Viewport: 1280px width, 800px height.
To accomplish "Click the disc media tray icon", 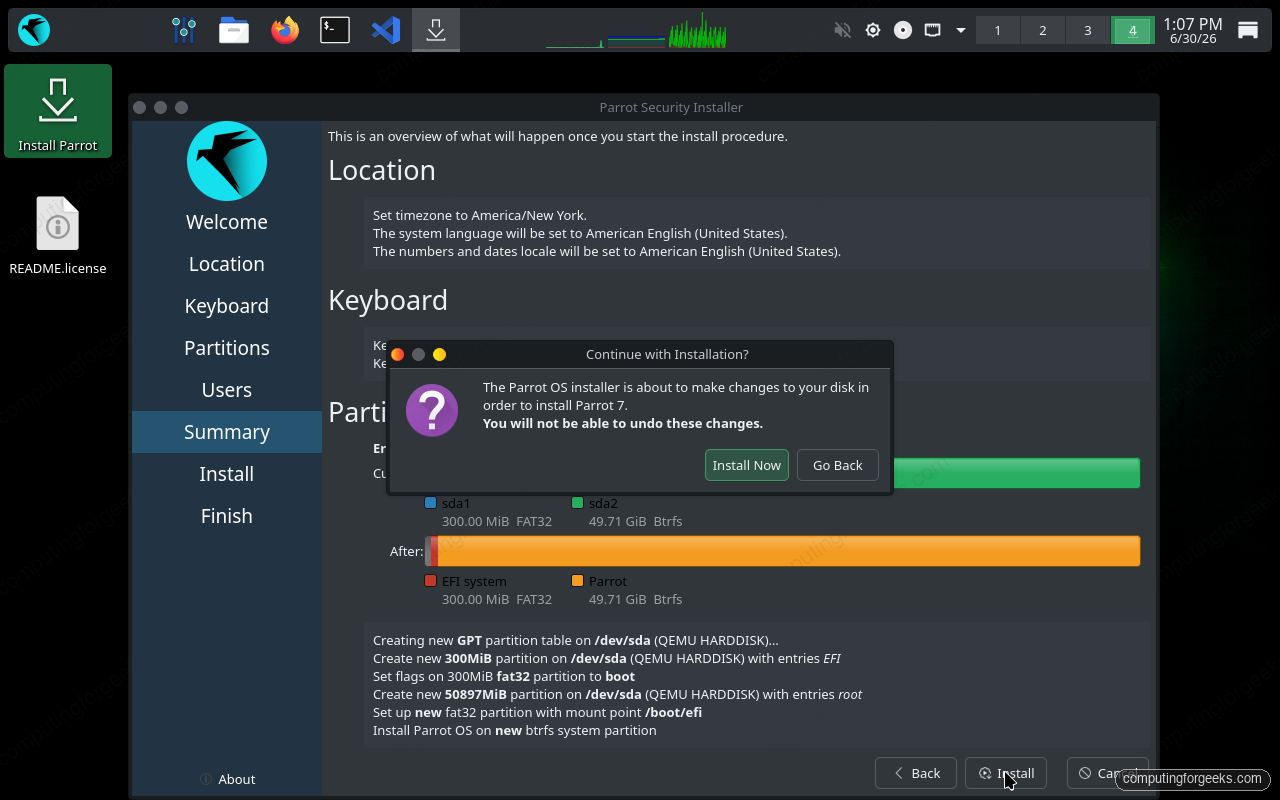I will click(x=903, y=30).
